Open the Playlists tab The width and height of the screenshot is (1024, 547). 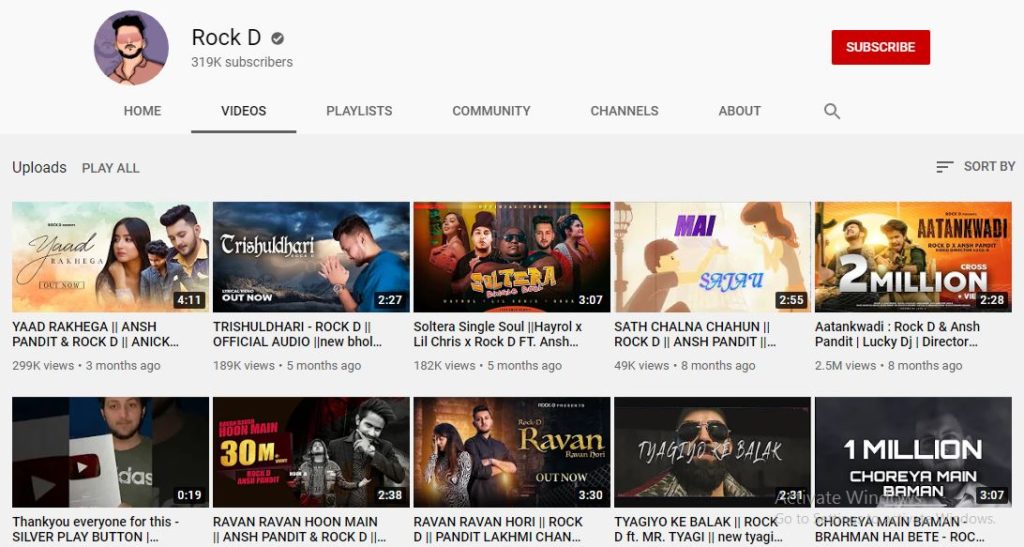click(359, 111)
